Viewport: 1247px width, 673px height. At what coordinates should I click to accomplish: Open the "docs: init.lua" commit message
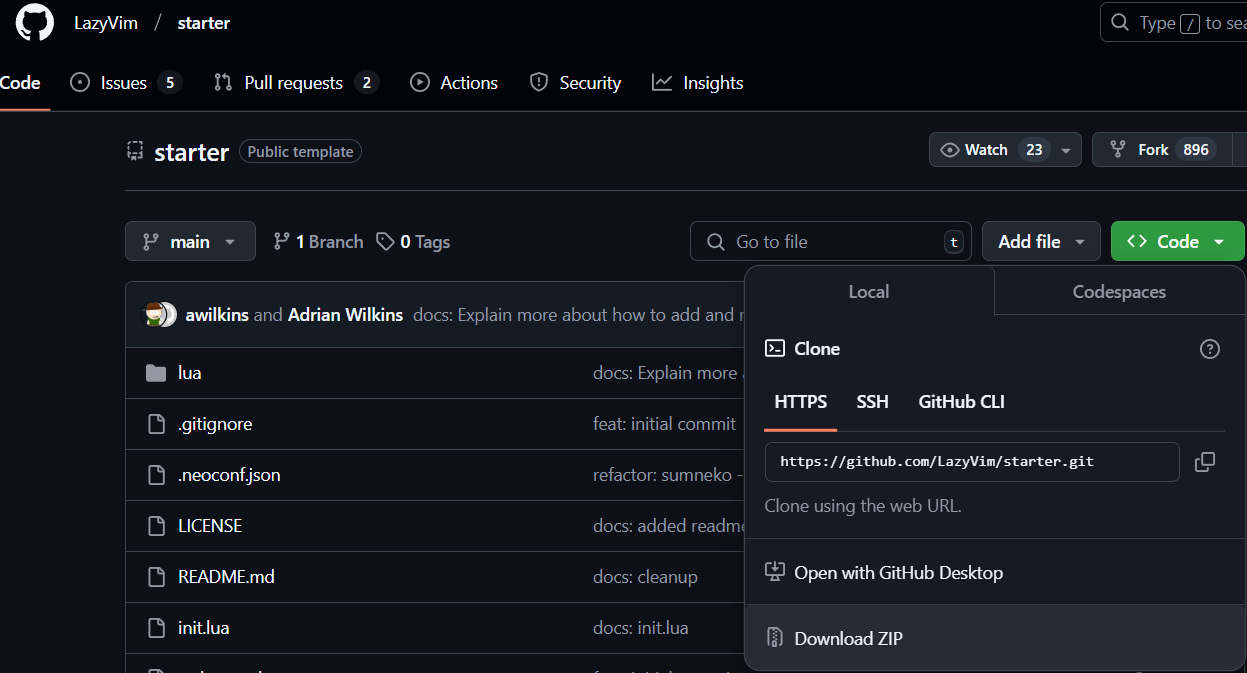pos(641,628)
